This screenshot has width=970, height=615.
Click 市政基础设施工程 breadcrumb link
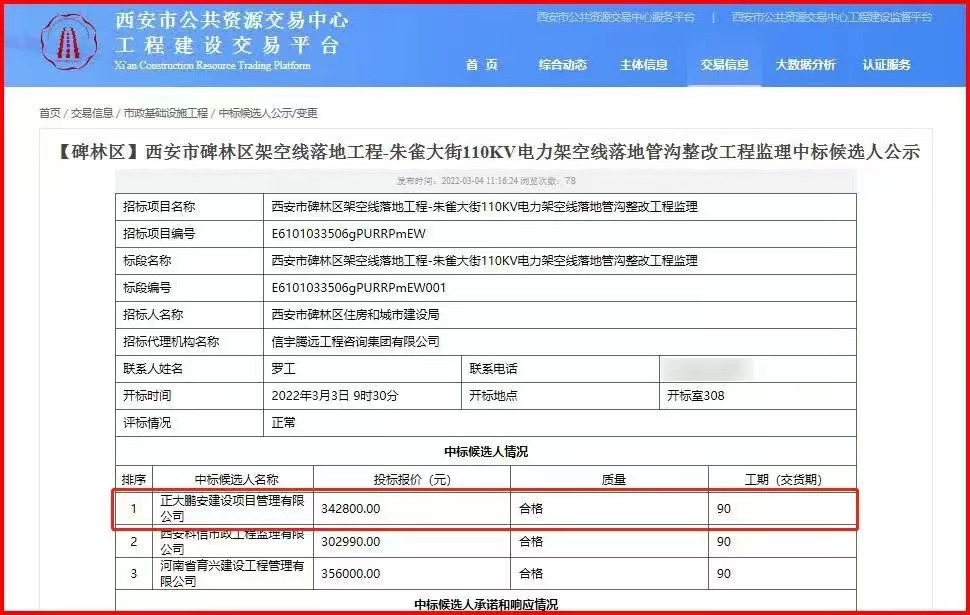(x=165, y=113)
